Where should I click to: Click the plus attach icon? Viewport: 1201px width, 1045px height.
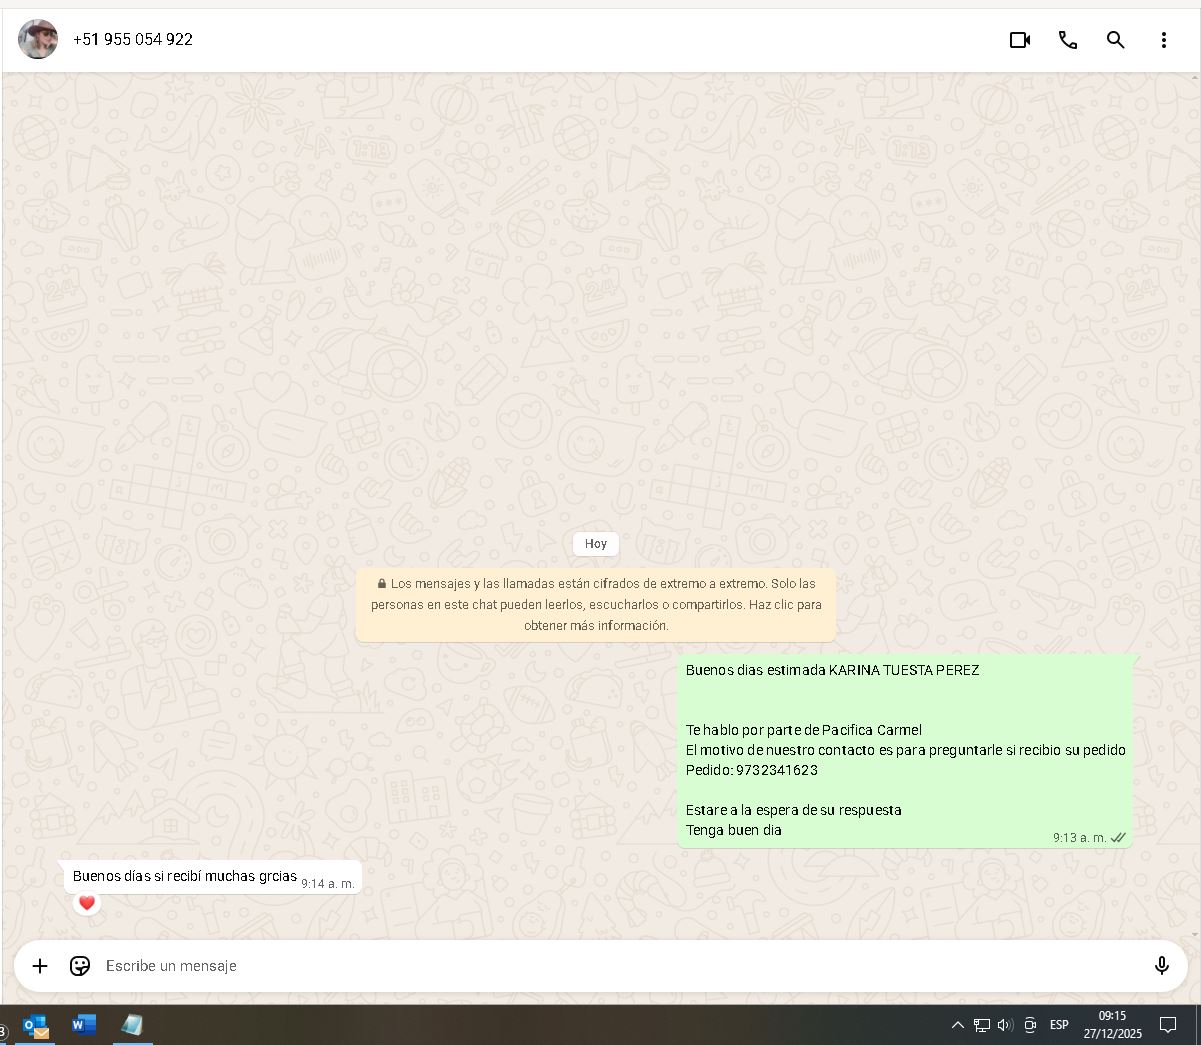pyautogui.click(x=40, y=966)
